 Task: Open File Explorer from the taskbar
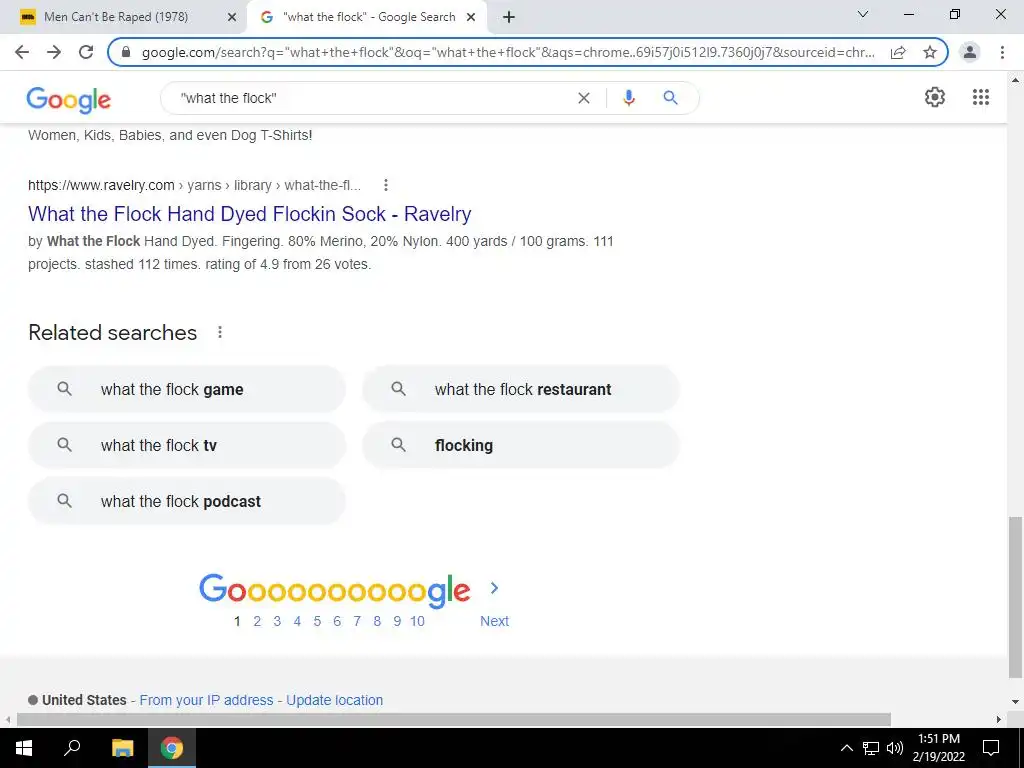coord(122,748)
